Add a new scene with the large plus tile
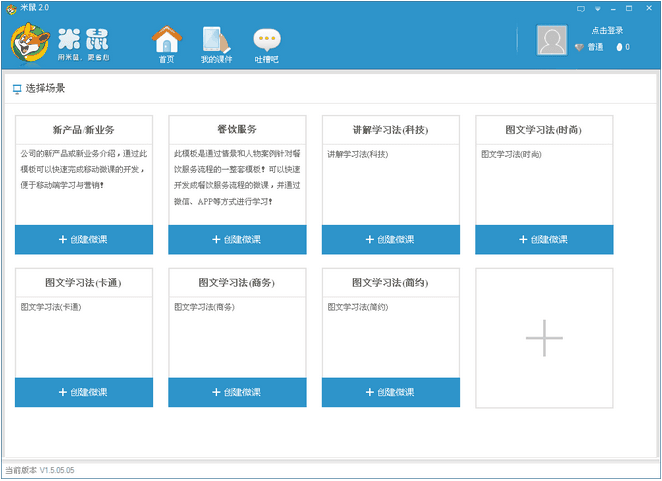 [x=544, y=338]
